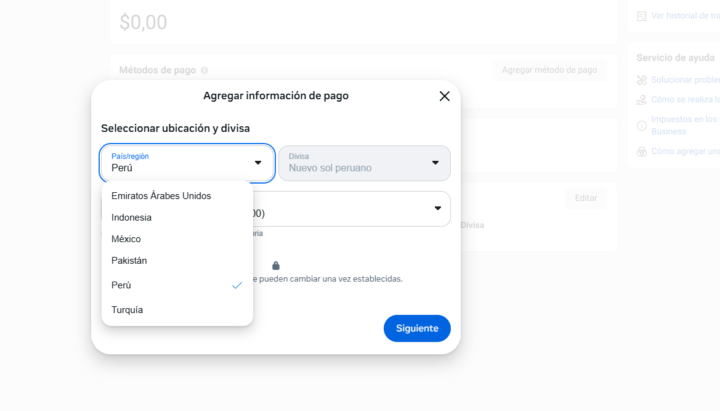Open Ver historial de transacciones link
The height and width of the screenshot is (411, 720).
coord(685,16)
